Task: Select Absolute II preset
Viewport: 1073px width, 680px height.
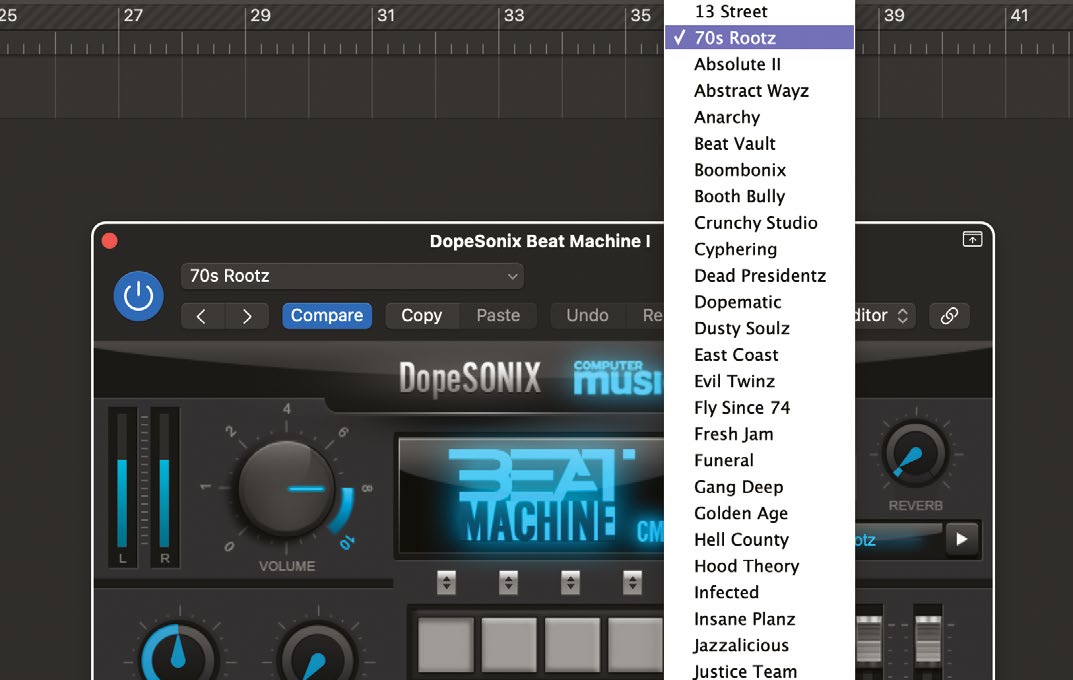Action: click(x=759, y=64)
